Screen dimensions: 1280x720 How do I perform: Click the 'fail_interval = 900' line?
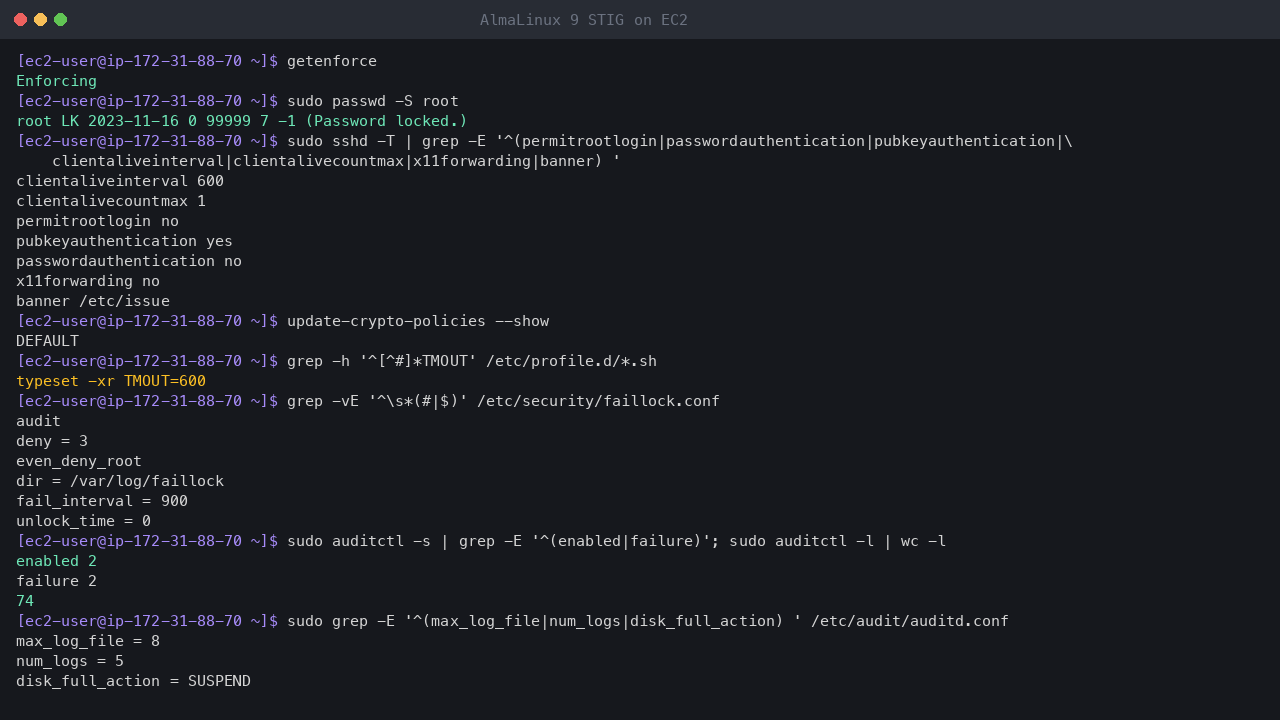tap(102, 501)
